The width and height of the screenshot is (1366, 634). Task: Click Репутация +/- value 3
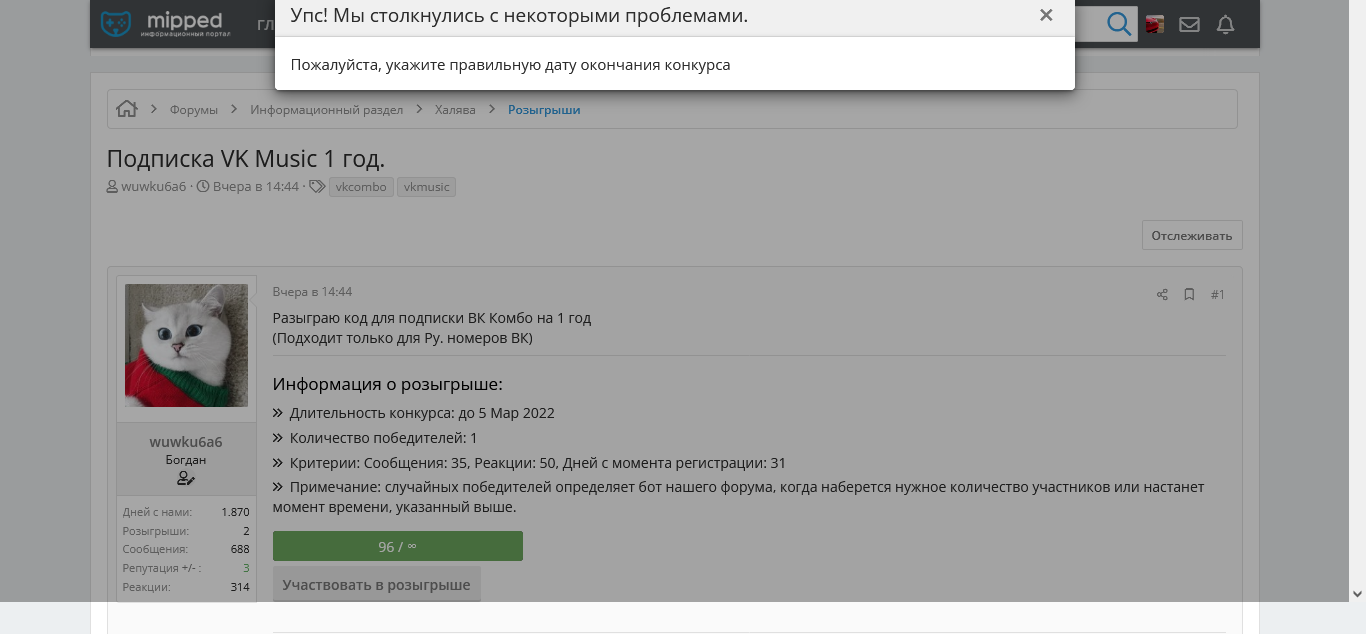pyautogui.click(x=246, y=568)
